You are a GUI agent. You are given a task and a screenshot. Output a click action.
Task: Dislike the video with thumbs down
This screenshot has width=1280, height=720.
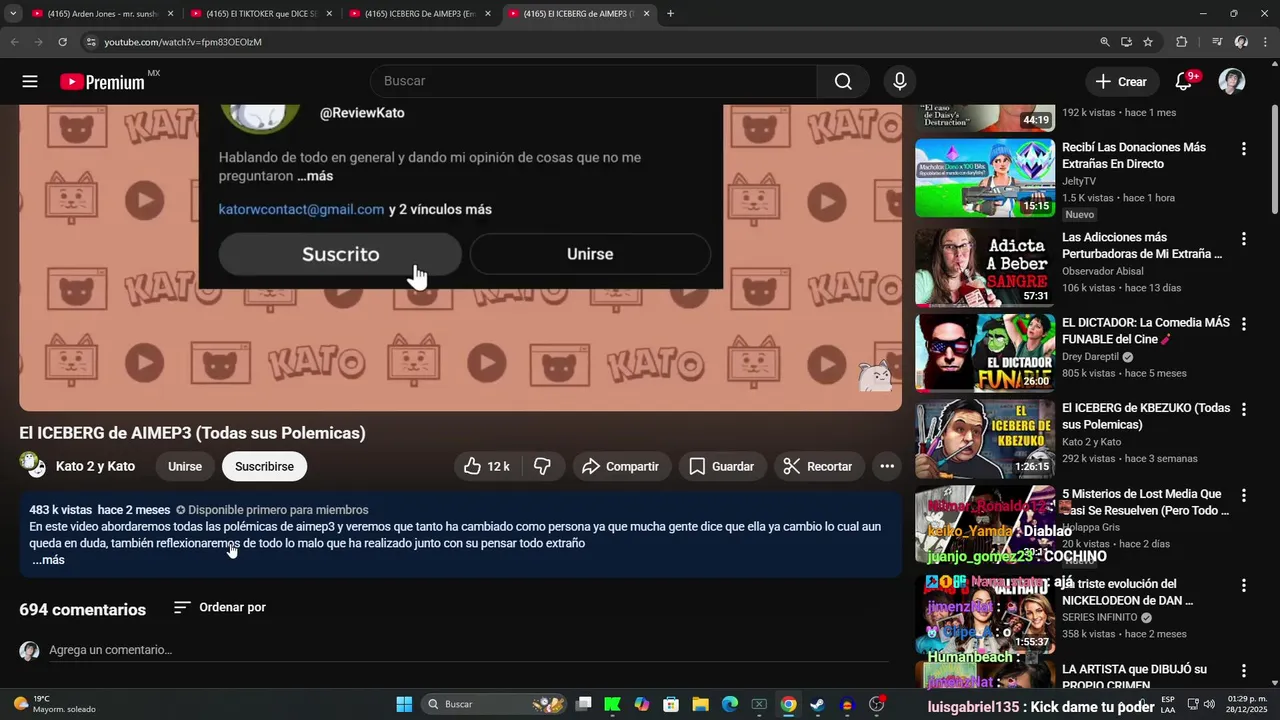543,466
